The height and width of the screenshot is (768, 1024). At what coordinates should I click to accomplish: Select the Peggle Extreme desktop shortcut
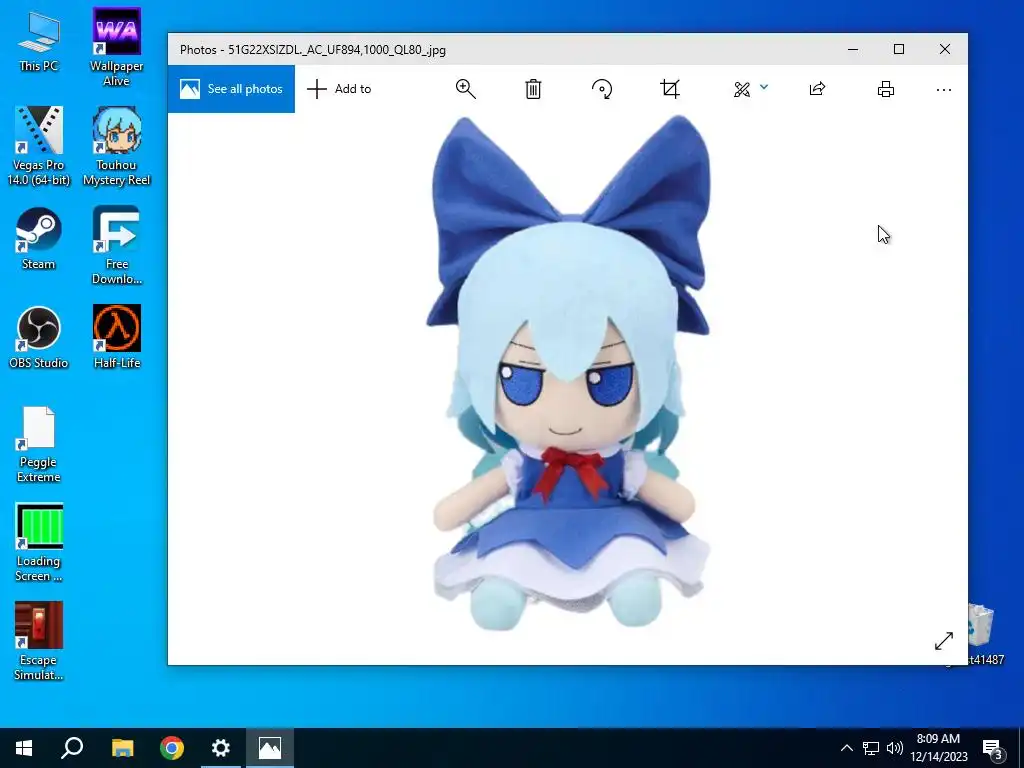(39, 445)
